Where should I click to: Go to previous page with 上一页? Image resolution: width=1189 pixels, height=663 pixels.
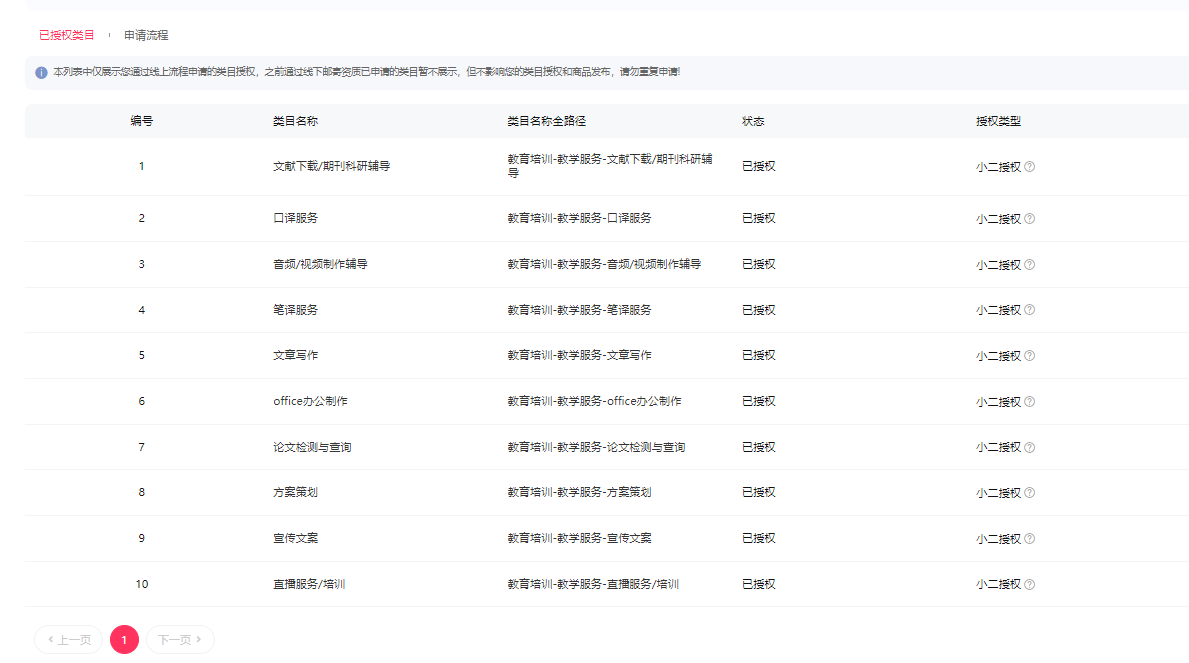tap(69, 640)
